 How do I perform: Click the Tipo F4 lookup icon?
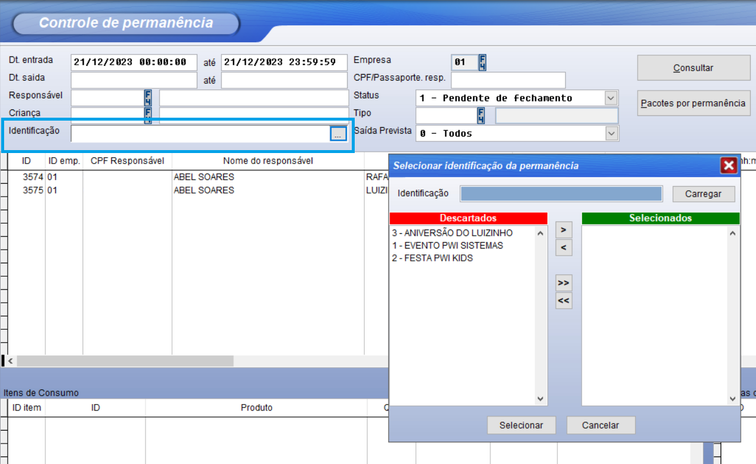click(481, 115)
